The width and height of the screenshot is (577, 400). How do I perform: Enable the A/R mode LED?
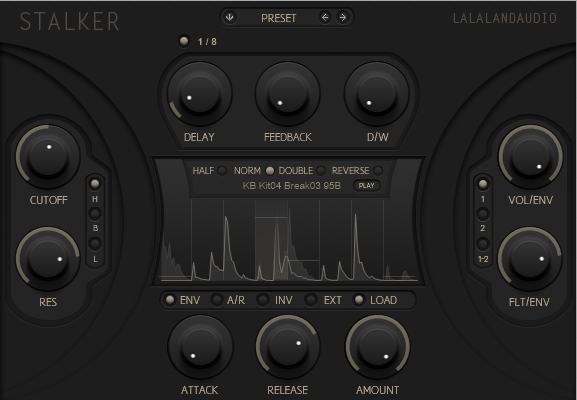[x=217, y=300]
